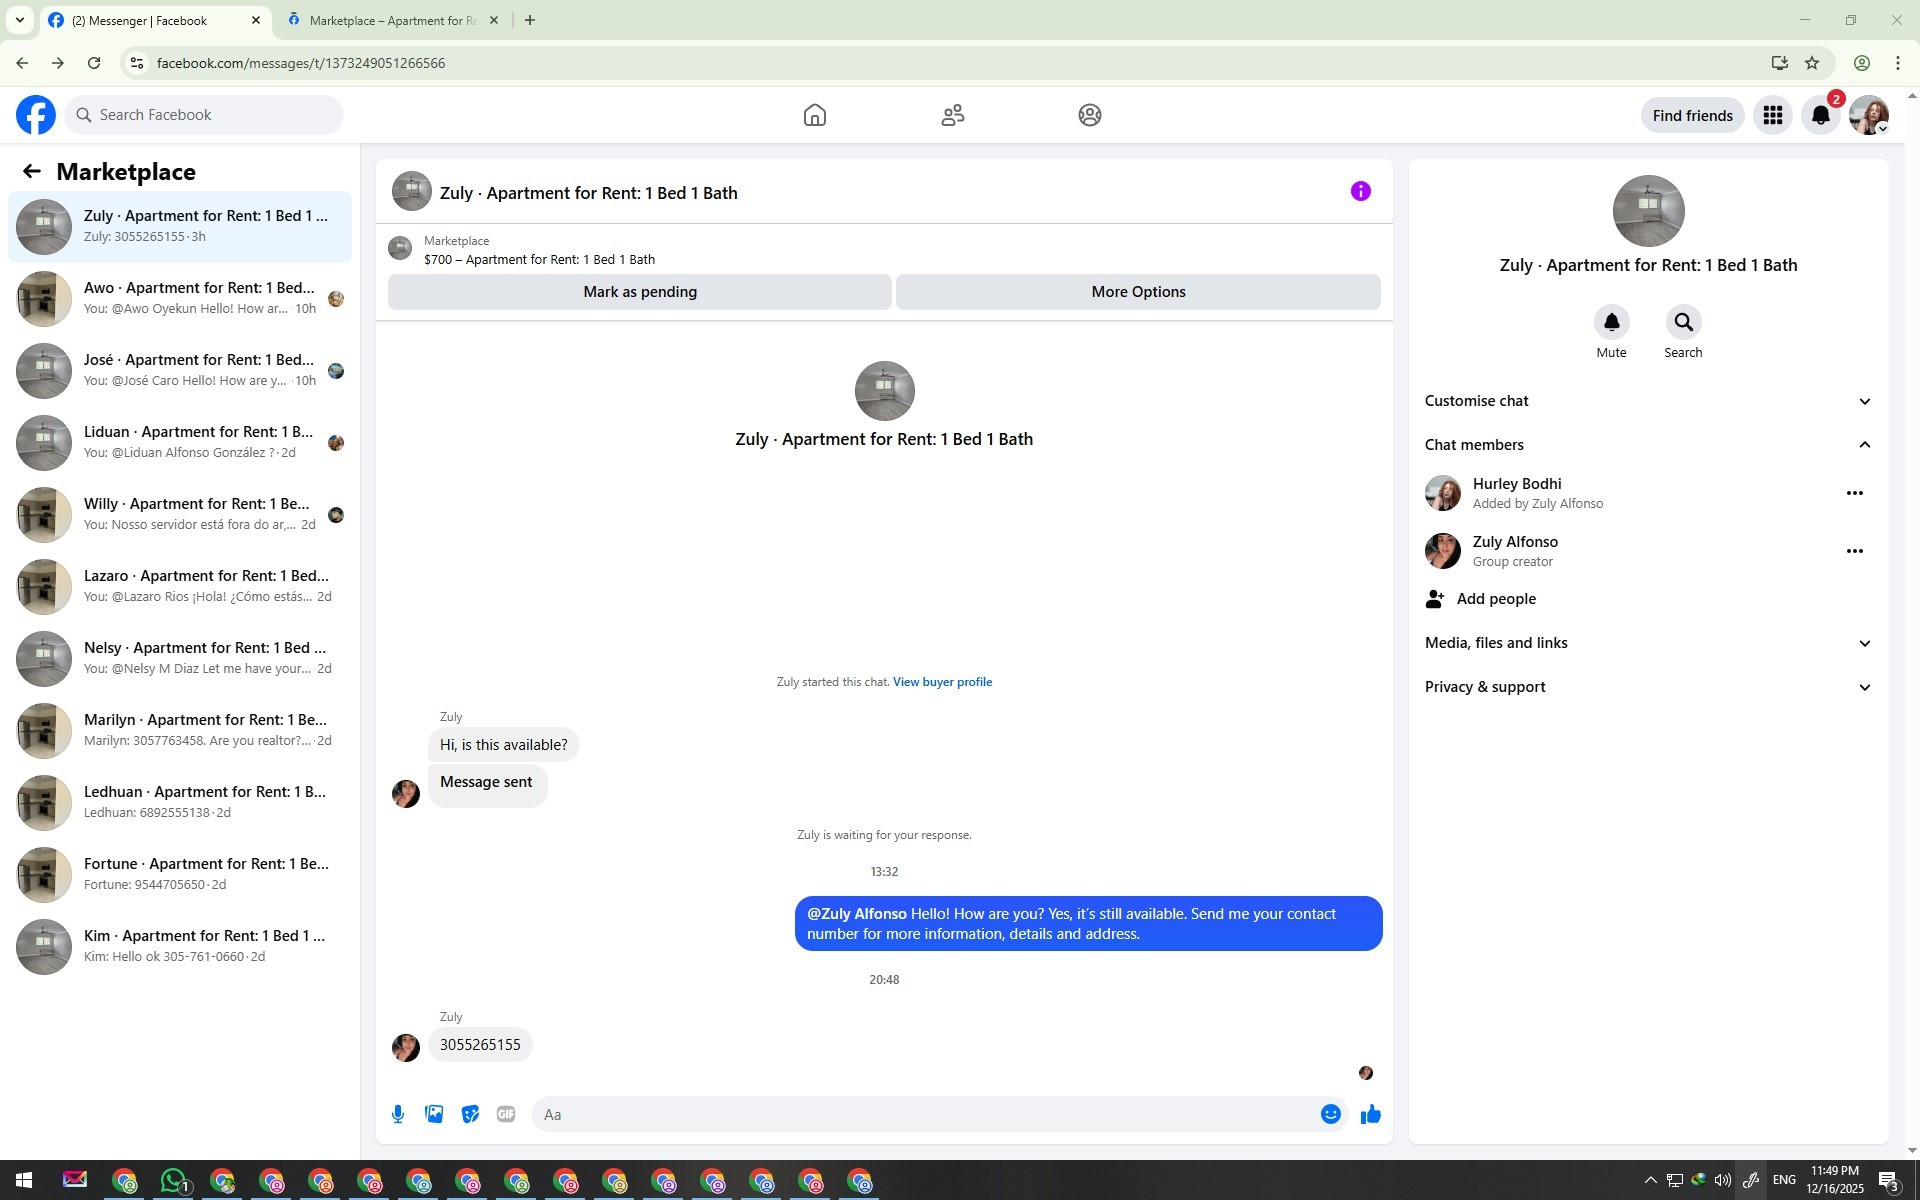Viewport: 1920px width, 1200px height.
Task: Open the browser tab search dropdown
Action: tap(20, 20)
